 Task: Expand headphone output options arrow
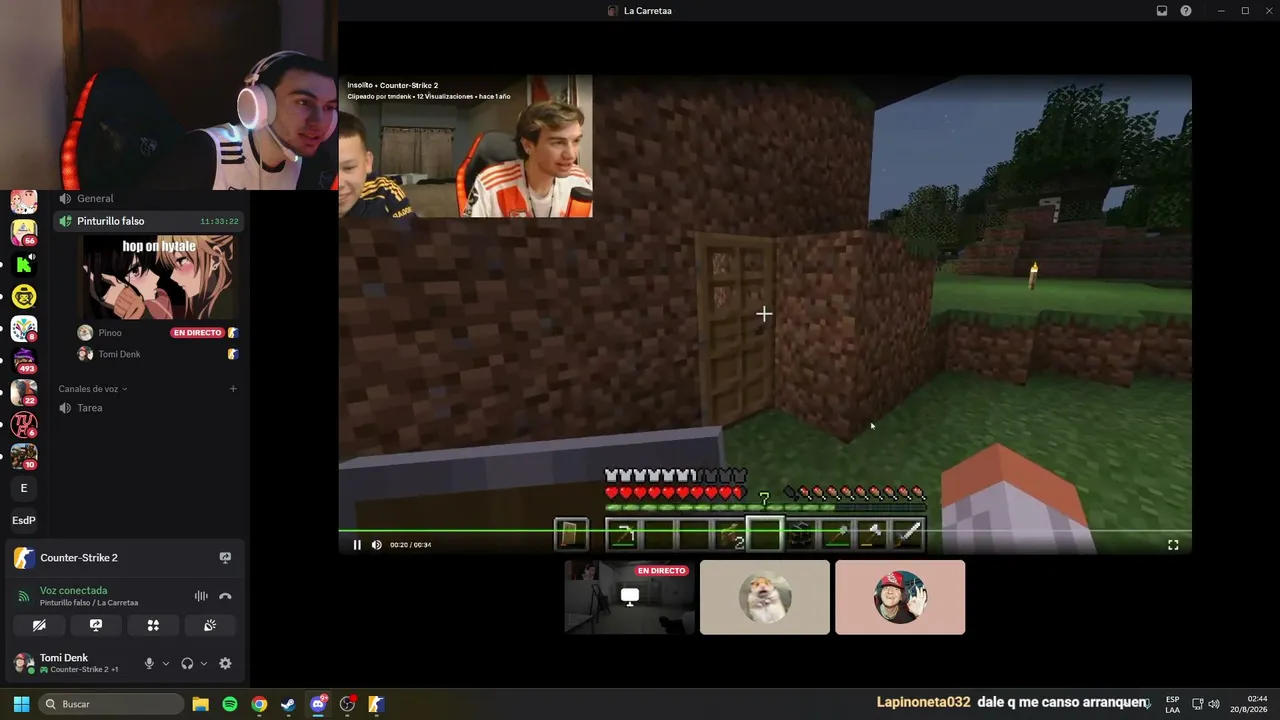coord(204,663)
